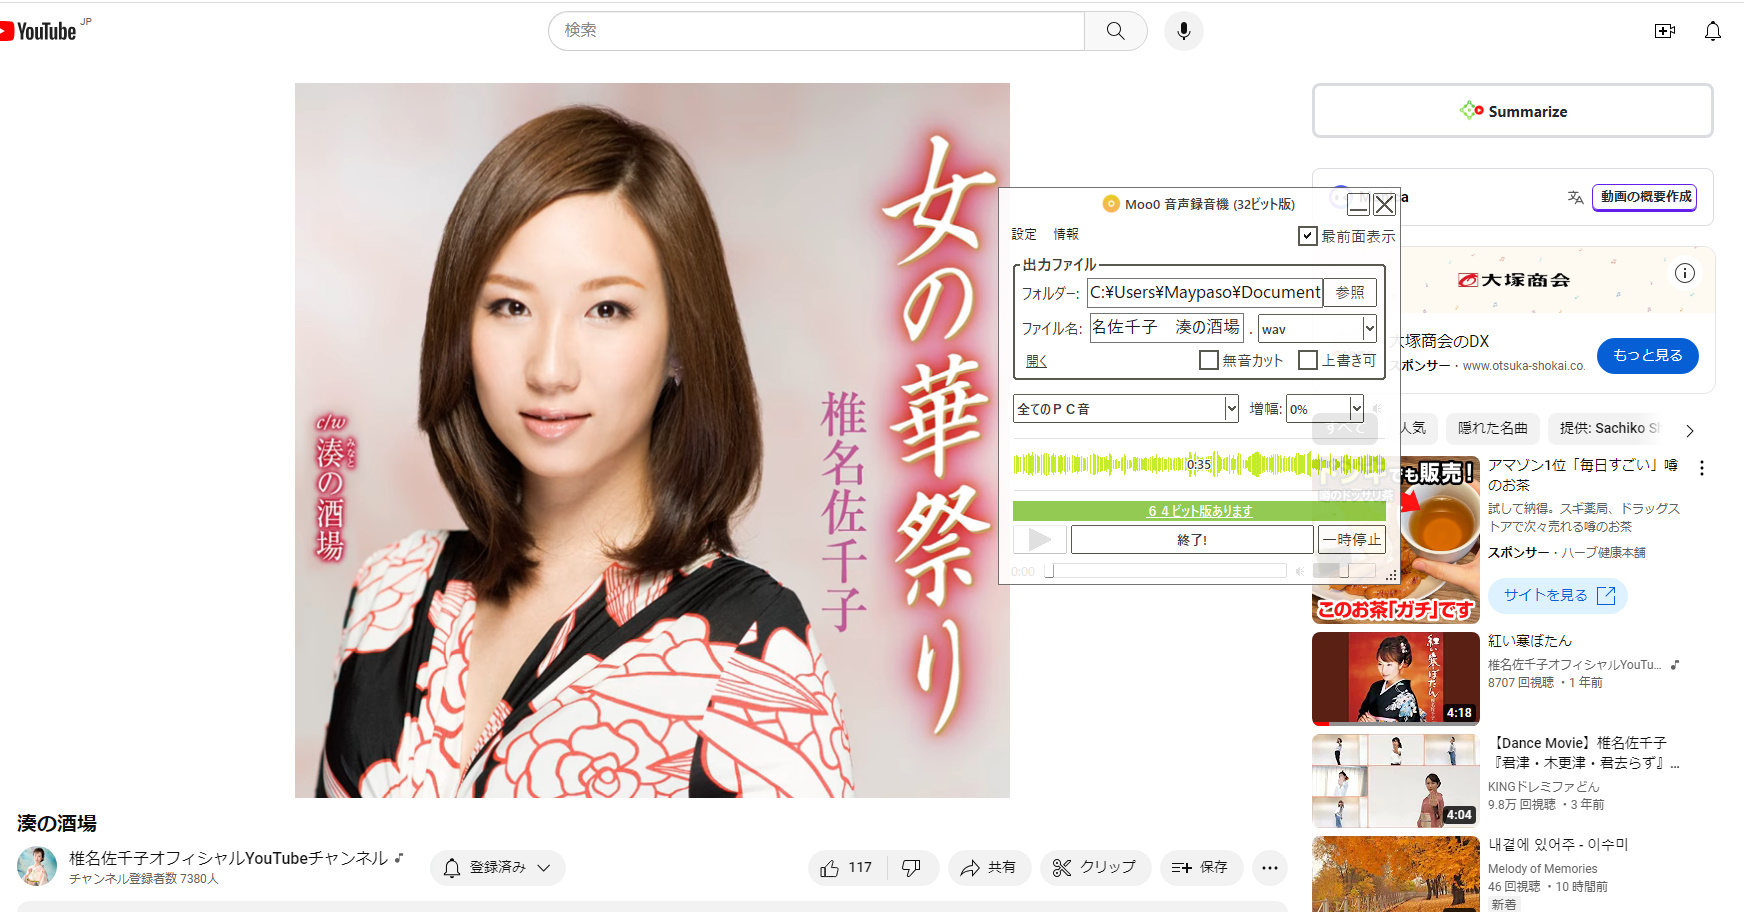1744x912 pixels.
Task: Open more actions three-dot menu
Action: pos(1269,867)
